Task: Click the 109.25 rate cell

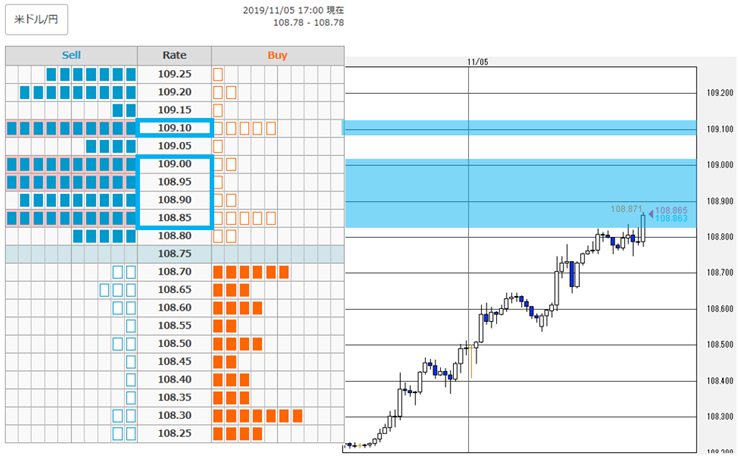Action: click(x=175, y=74)
